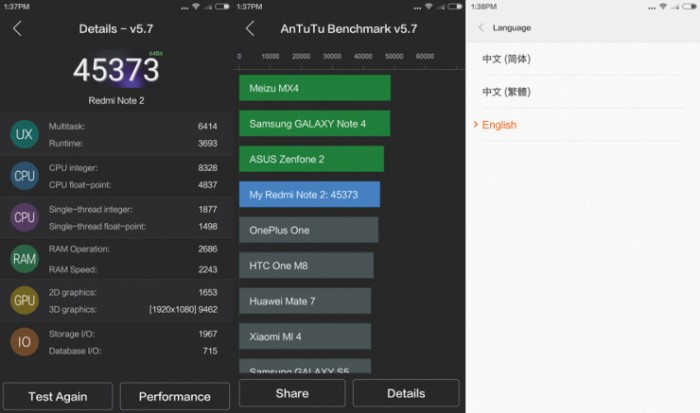Viewport: 700px width, 413px height.
Task: Tap the green RAM icon
Action: coord(24,259)
